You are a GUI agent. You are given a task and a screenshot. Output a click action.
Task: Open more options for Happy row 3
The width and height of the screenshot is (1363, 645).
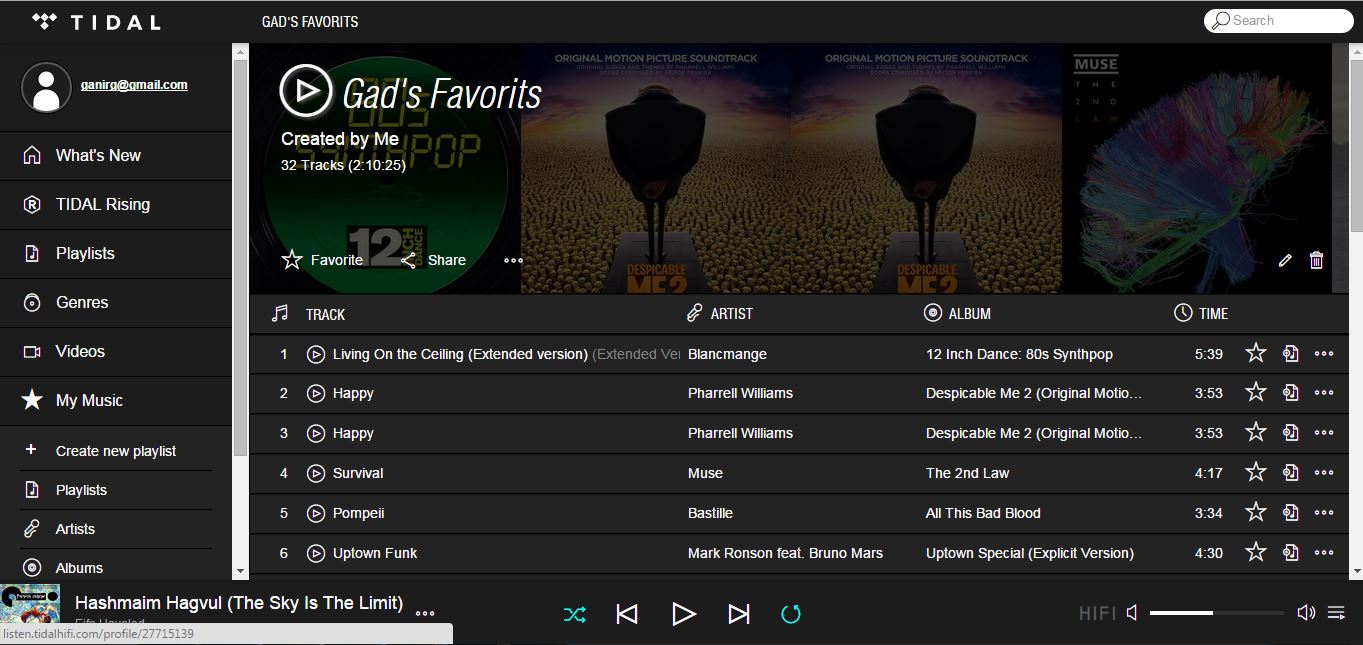tap(1324, 433)
